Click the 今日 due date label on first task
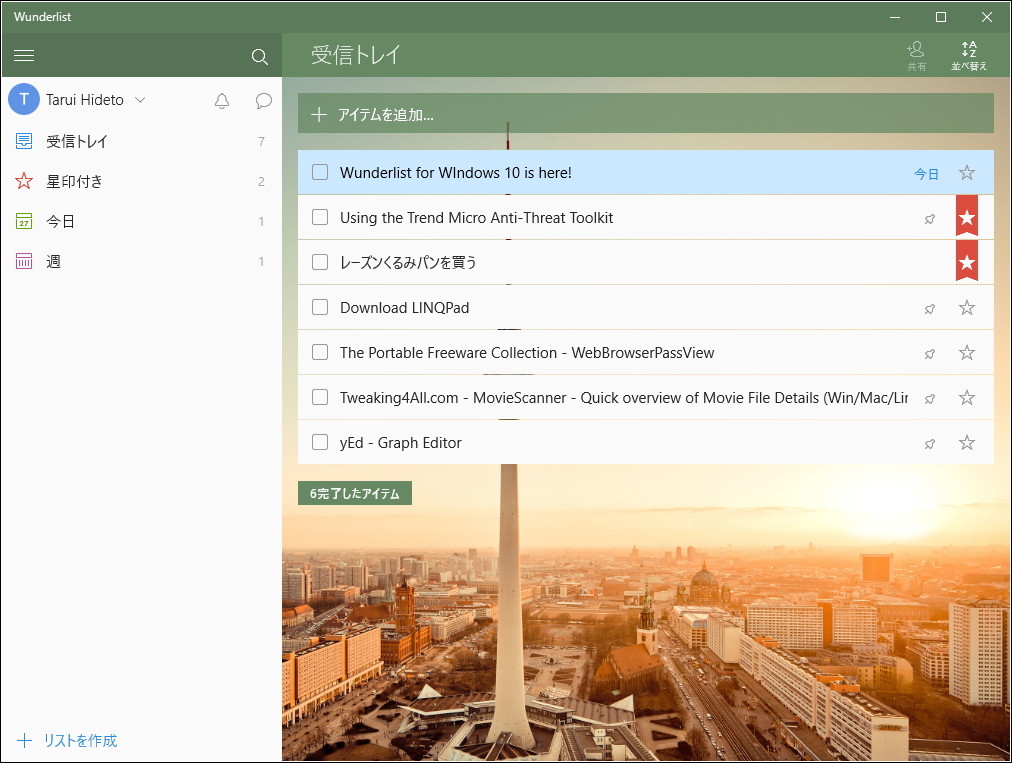Image resolution: width=1012 pixels, height=763 pixels. point(926,174)
